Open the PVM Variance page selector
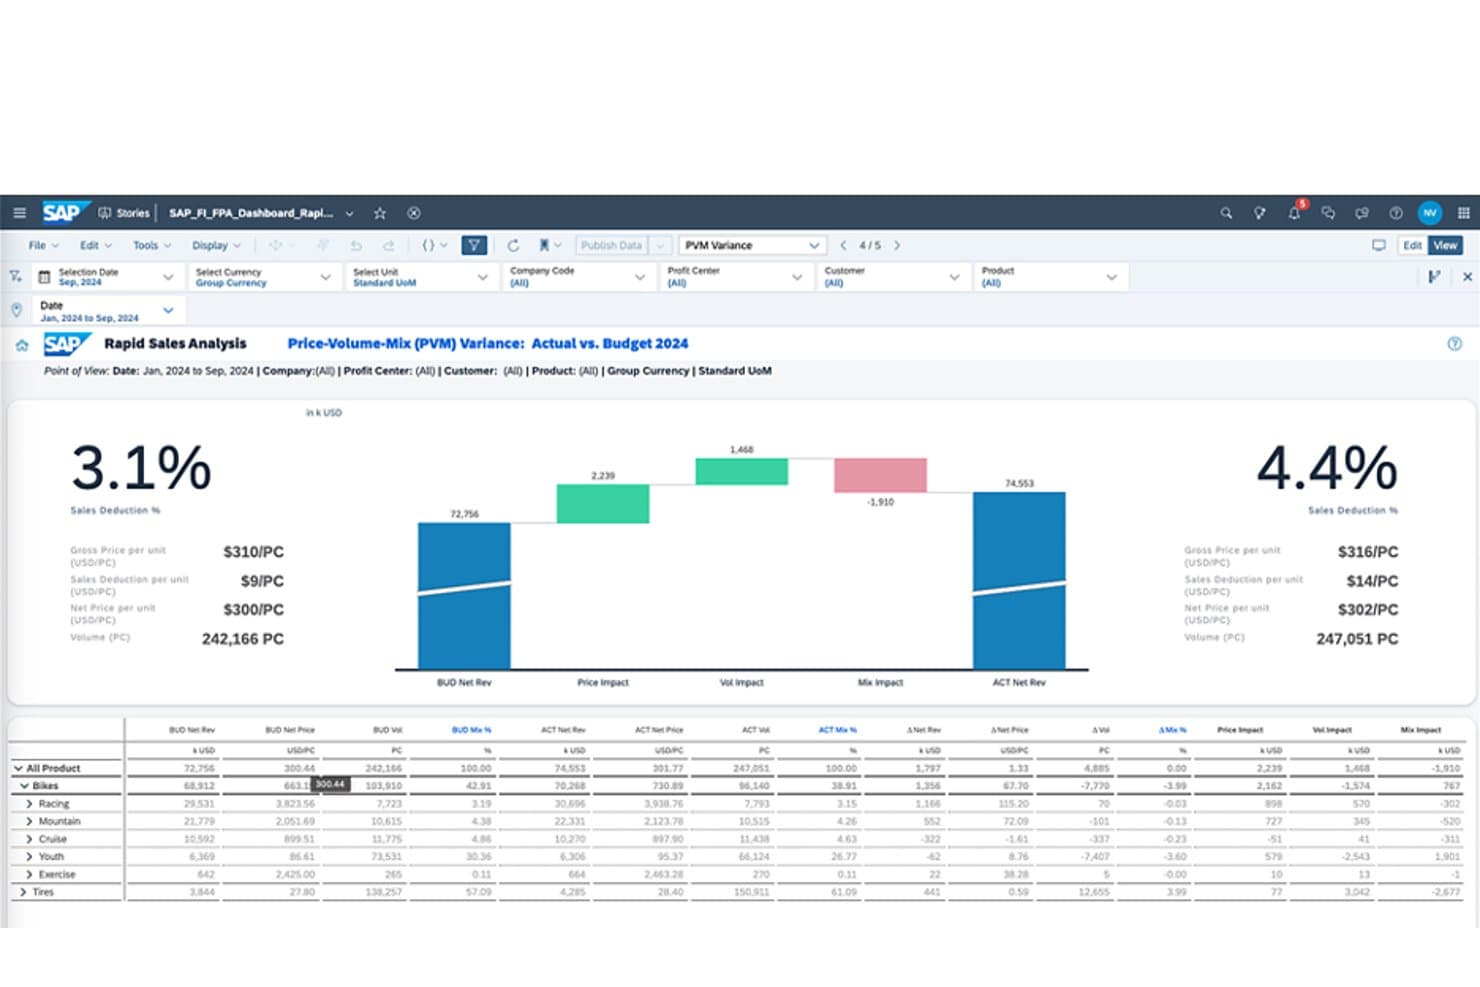 (x=752, y=245)
